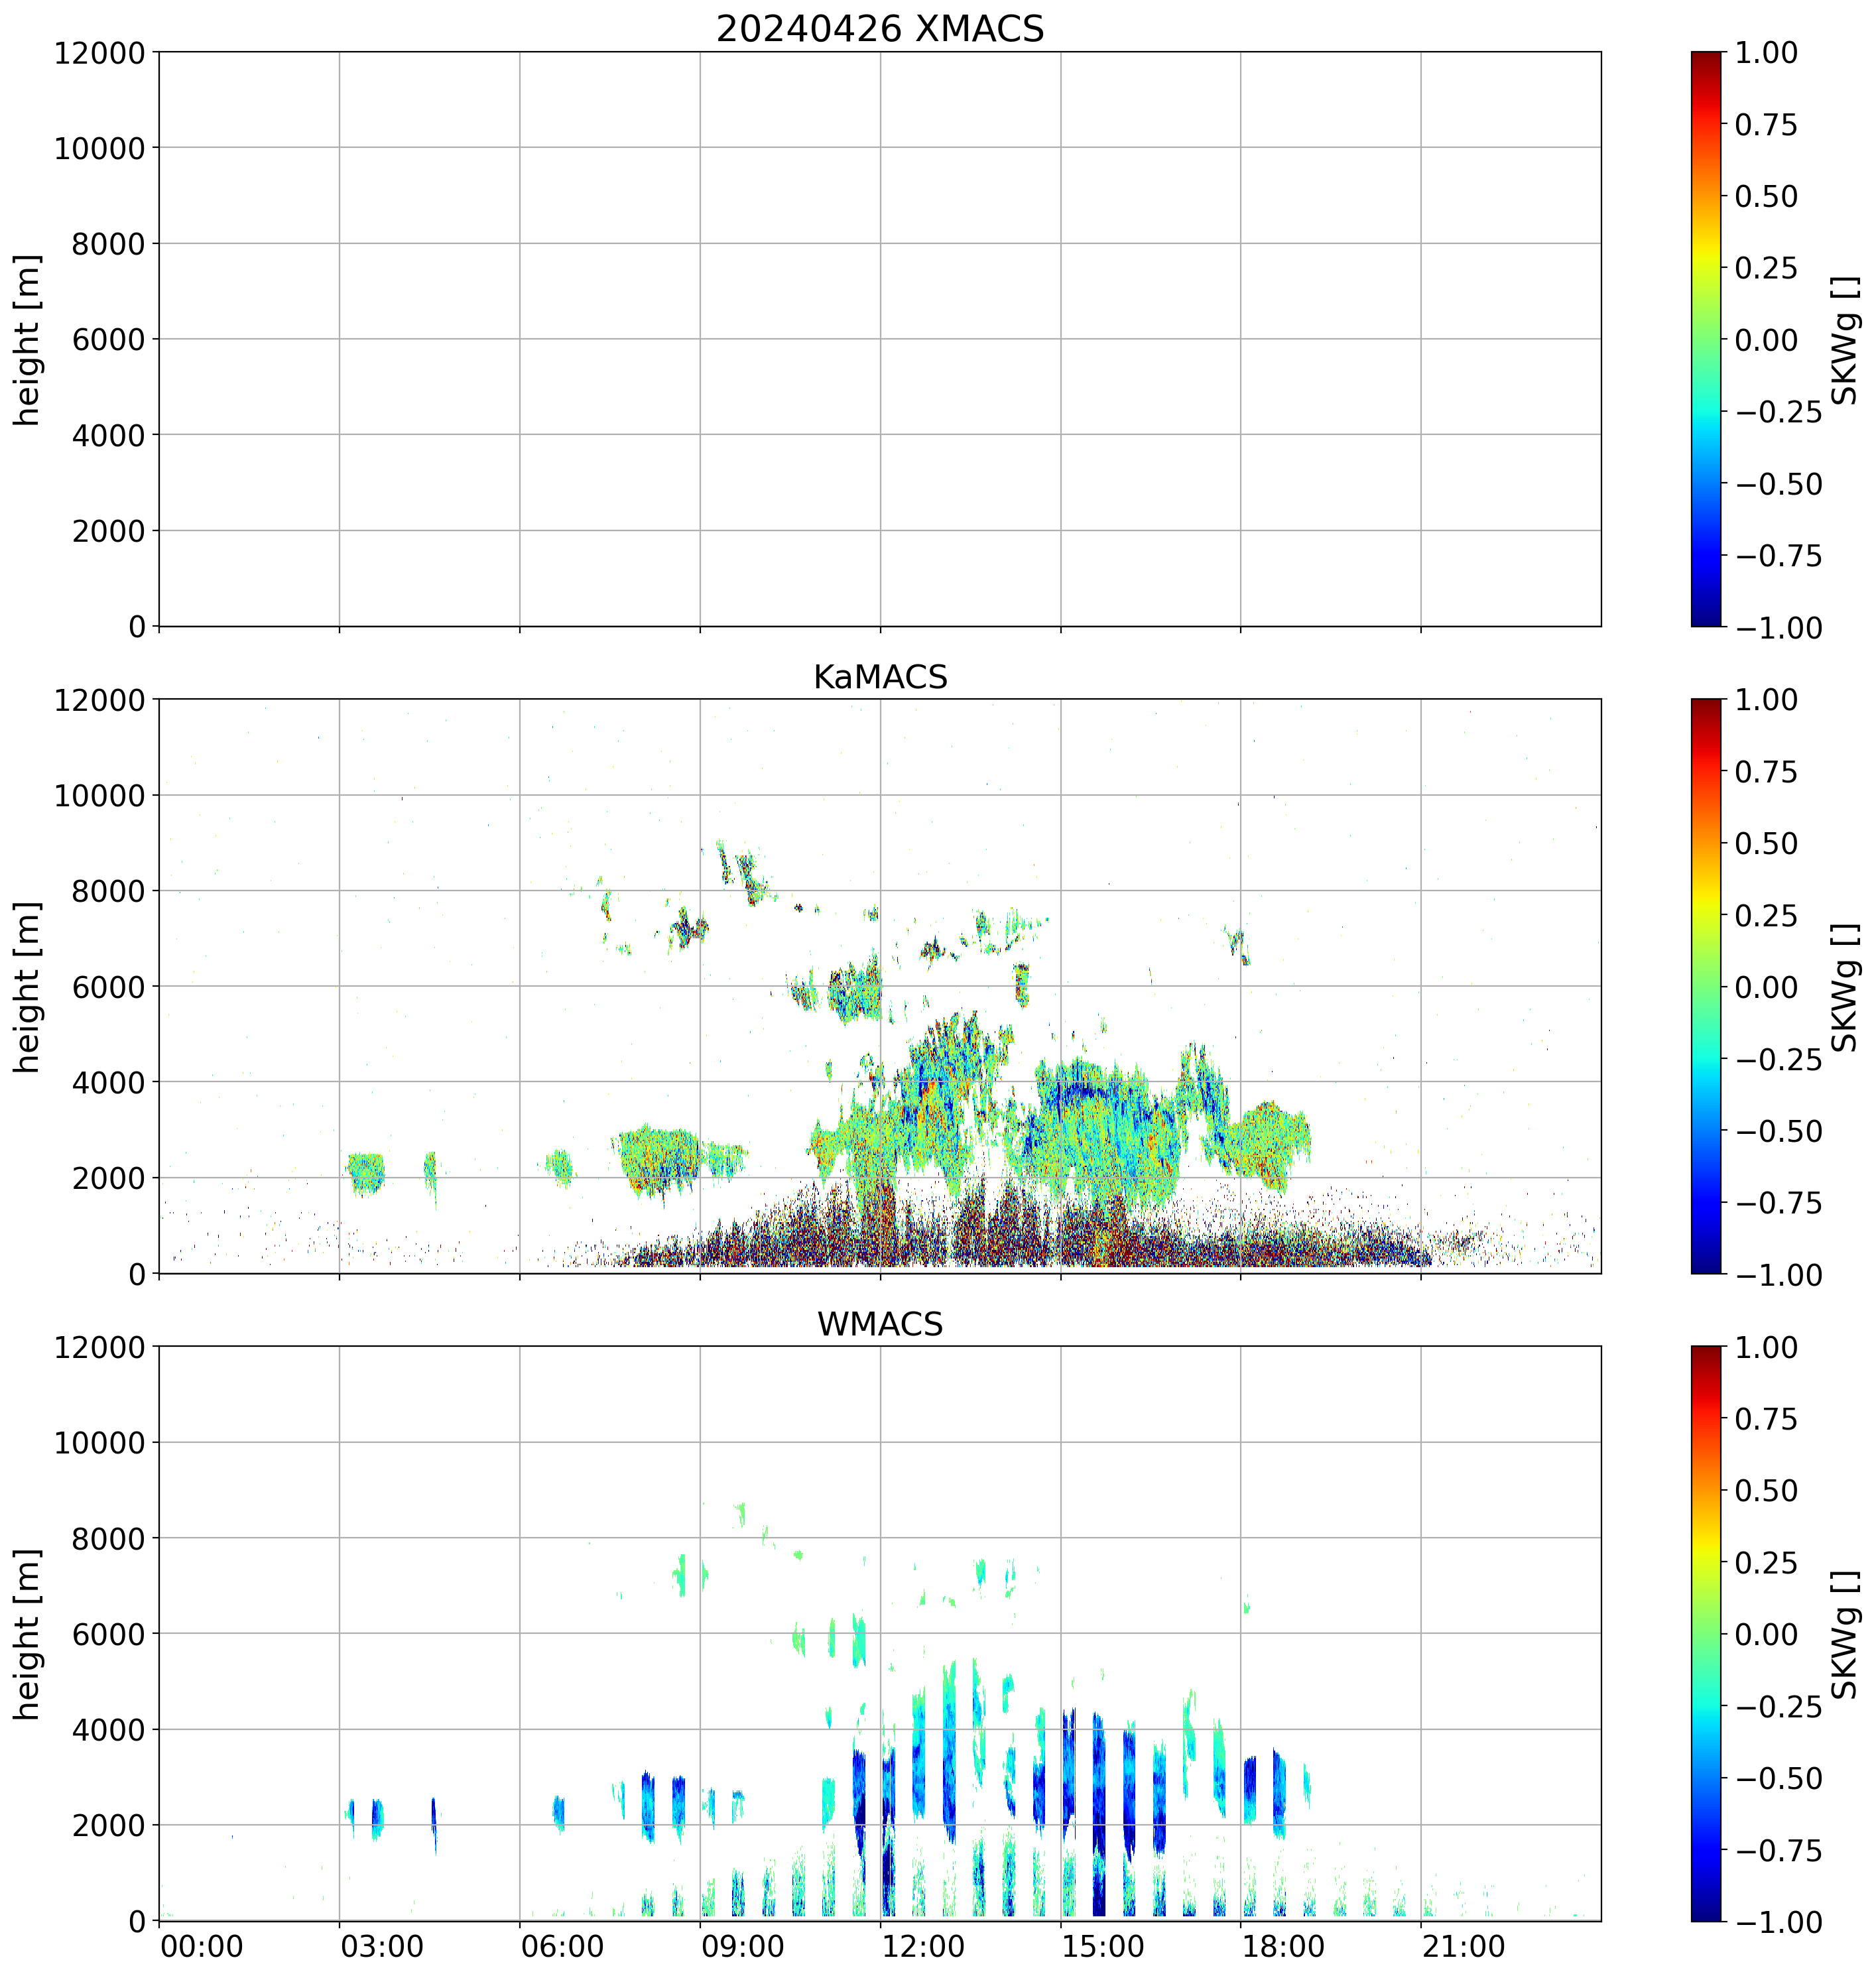This screenshot has height=1976, width=1876.
Task: Click the −1.00 tick on XMACS colorbar
Action: (x=1778, y=628)
